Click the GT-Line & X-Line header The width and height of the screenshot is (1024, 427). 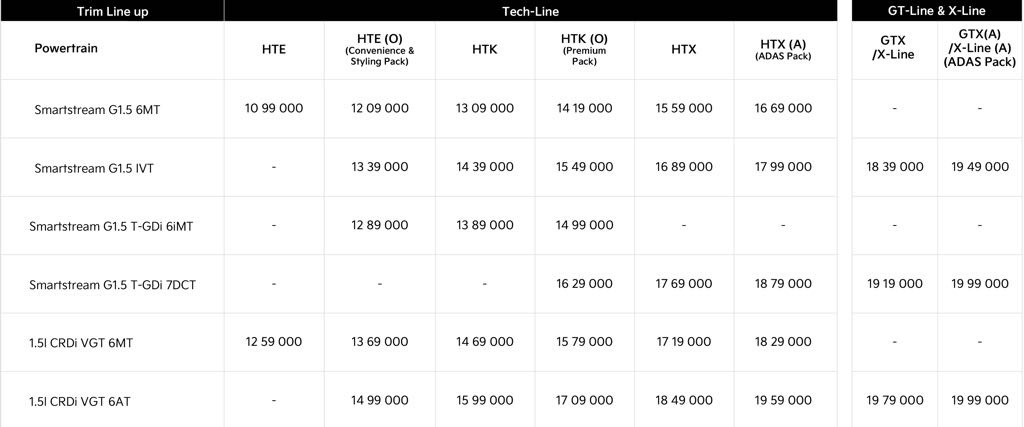point(937,10)
